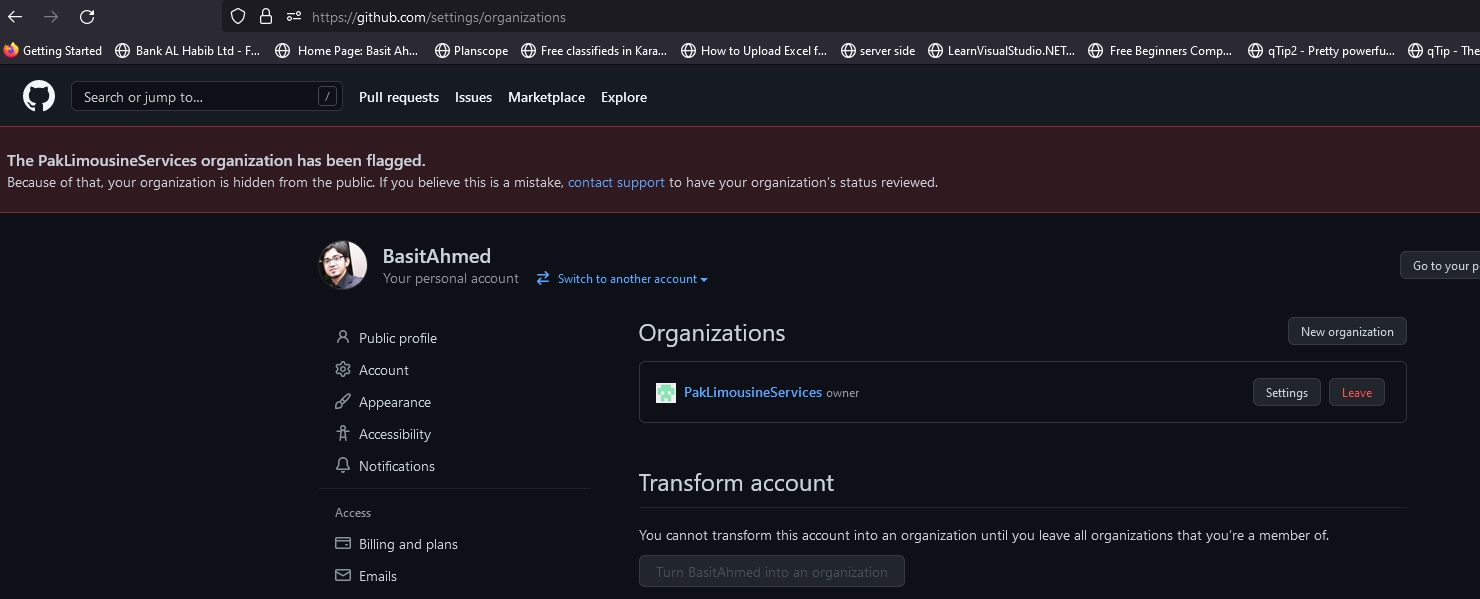Viewport: 1480px width, 599px height.
Task: Open Issues in the header
Action: [x=473, y=97]
